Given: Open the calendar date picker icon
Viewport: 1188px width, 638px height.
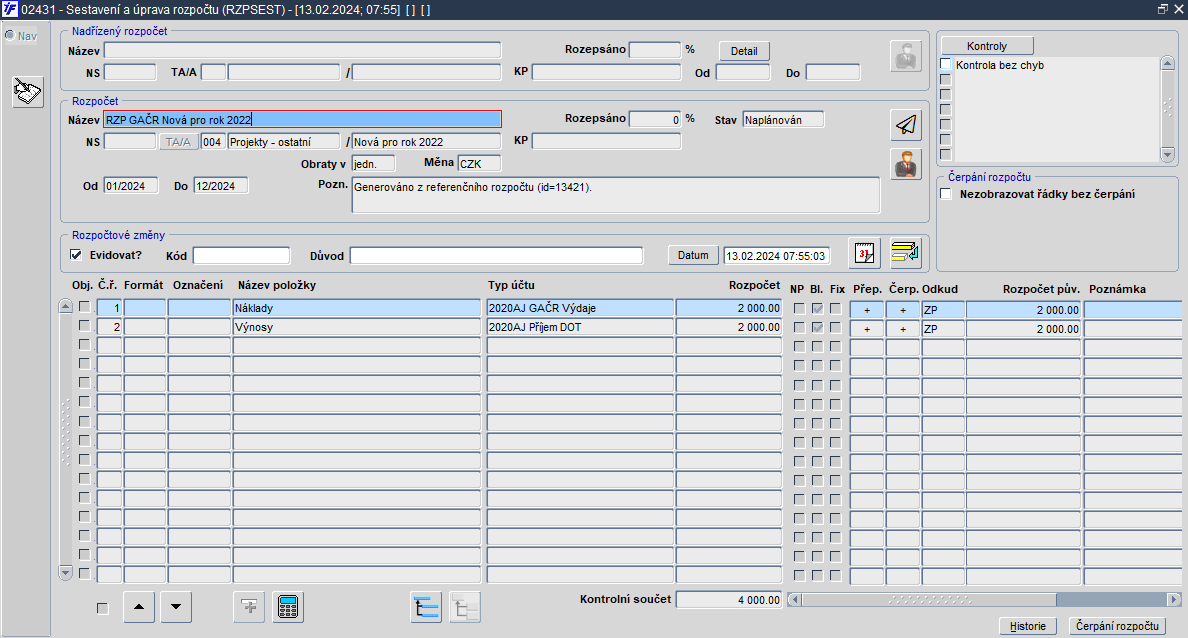Looking at the screenshot, I should pyautogui.click(x=864, y=253).
